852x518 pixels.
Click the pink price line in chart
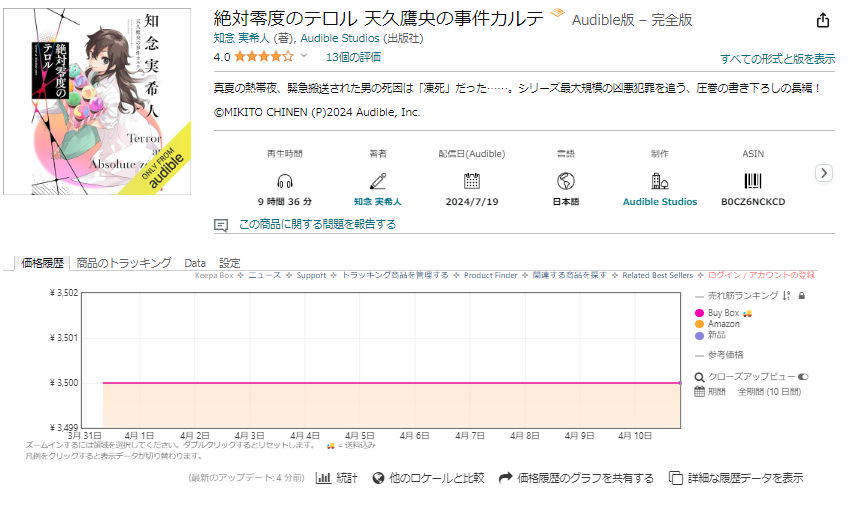coord(391,383)
